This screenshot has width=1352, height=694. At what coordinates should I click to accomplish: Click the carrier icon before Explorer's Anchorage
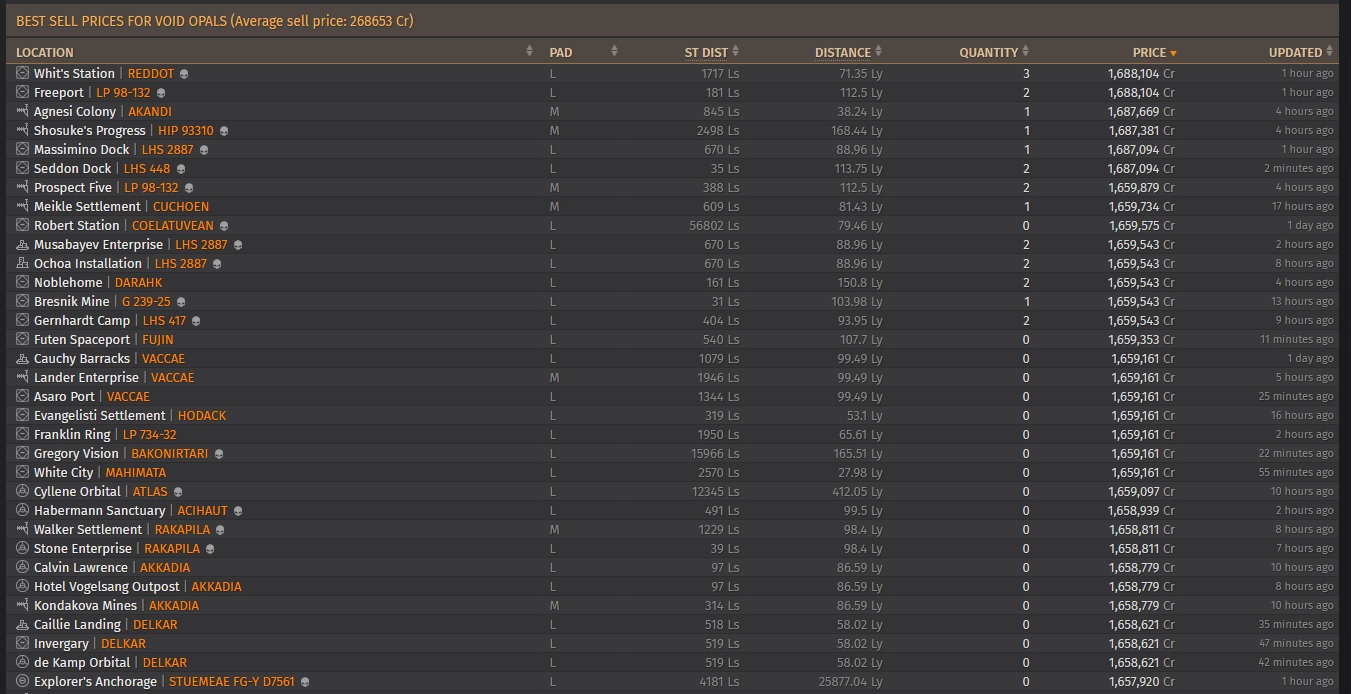pos(23,681)
